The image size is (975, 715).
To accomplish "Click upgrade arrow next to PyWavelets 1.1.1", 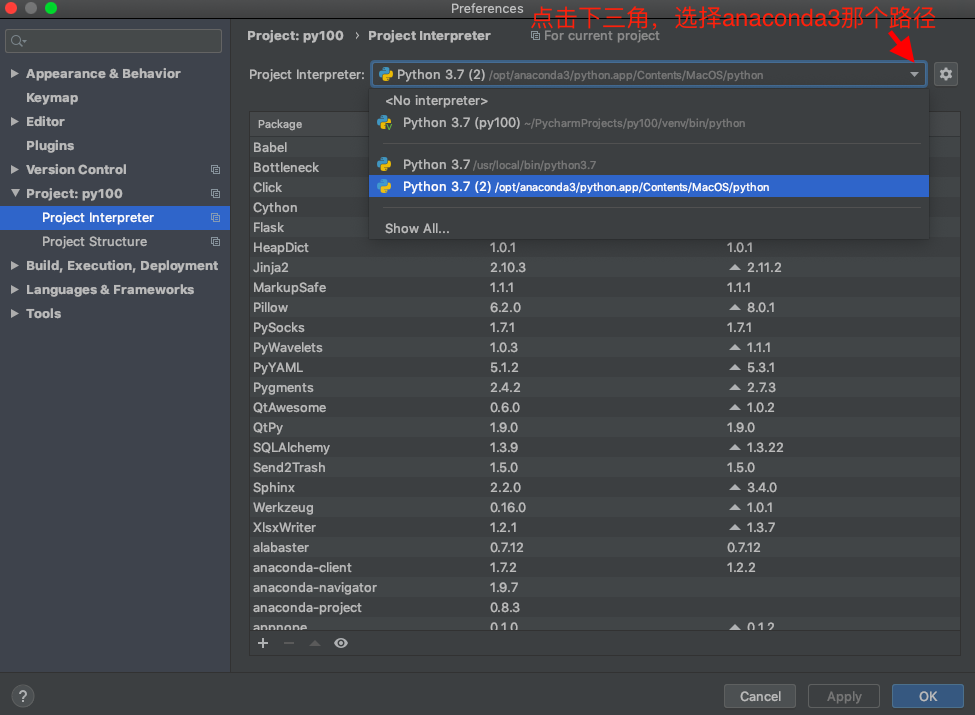I will point(735,348).
